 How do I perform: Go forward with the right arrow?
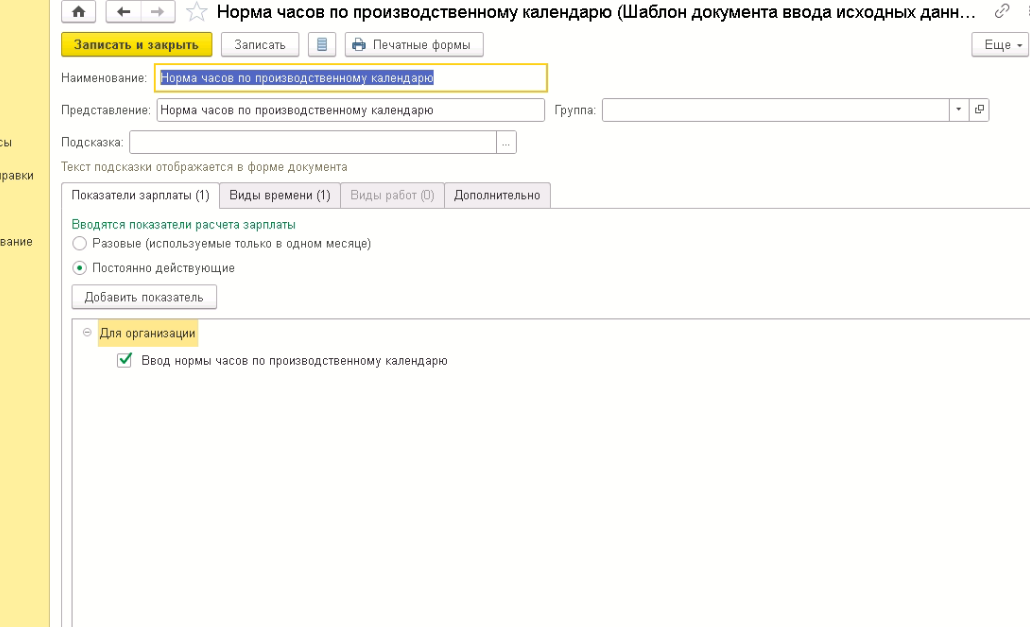point(156,13)
